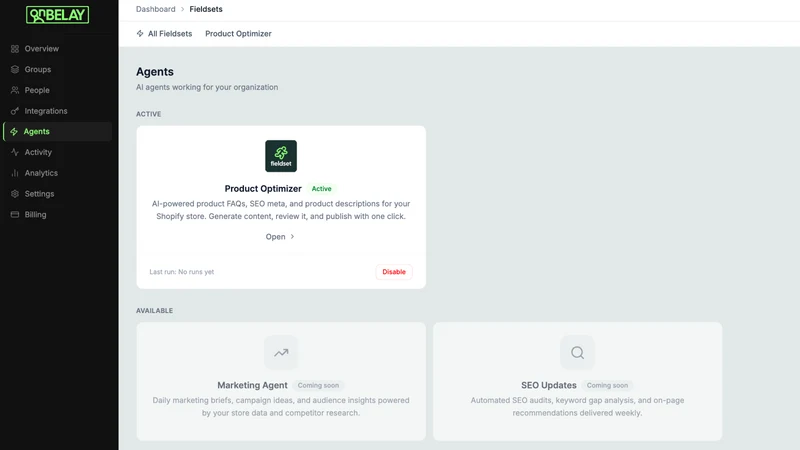800x450 pixels.
Task: Click the Fieldsets breadcrumb
Action: pos(206,9)
